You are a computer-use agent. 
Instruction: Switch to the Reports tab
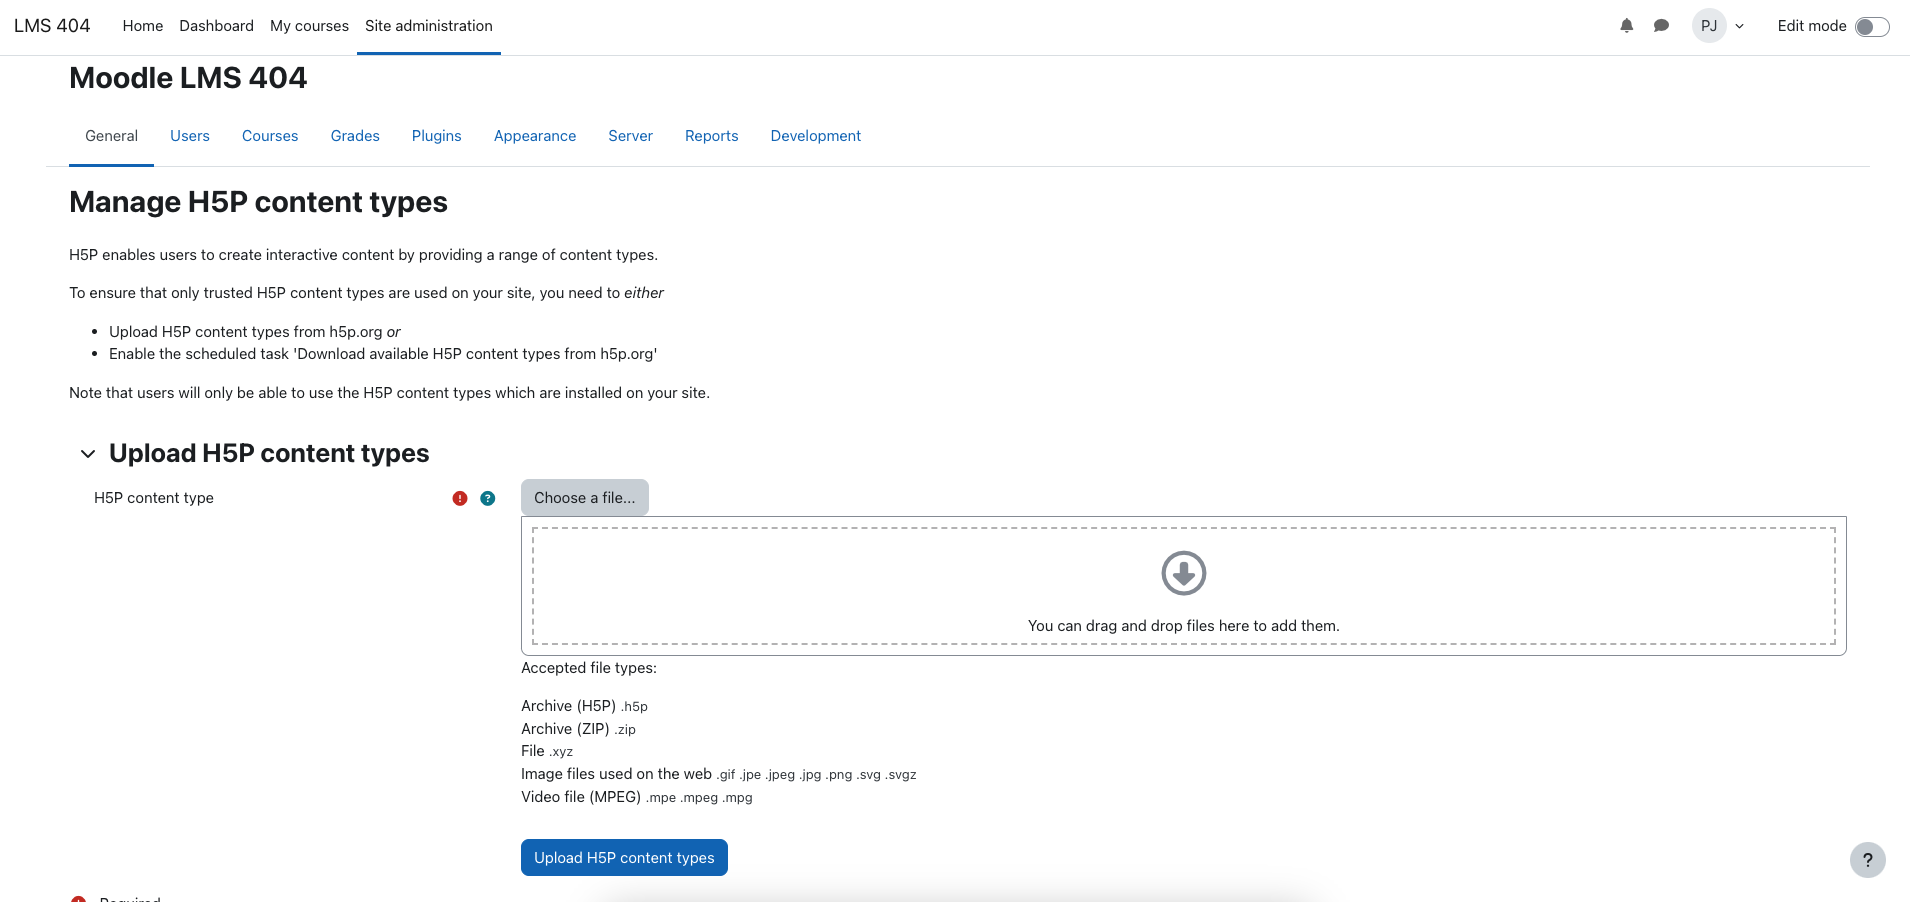[712, 136]
